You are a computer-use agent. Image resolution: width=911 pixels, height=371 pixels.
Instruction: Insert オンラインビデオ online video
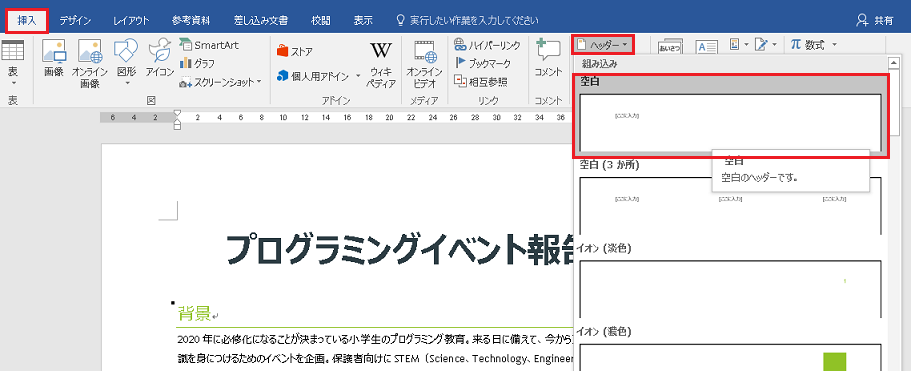[424, 64]
